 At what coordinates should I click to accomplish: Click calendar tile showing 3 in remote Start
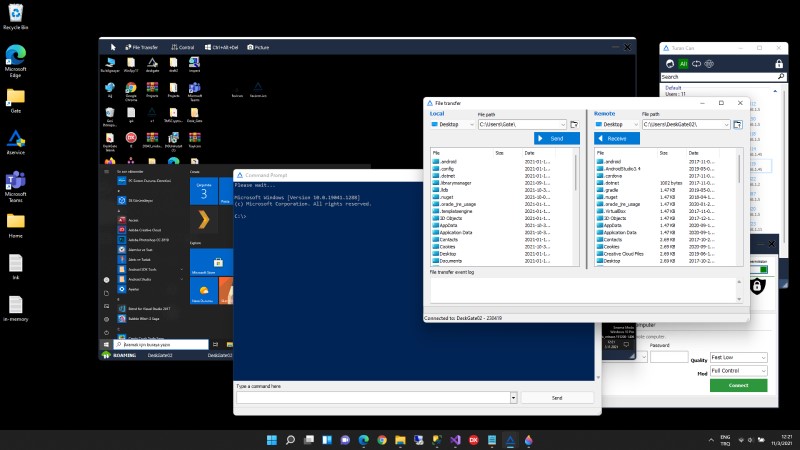point(204,191)
